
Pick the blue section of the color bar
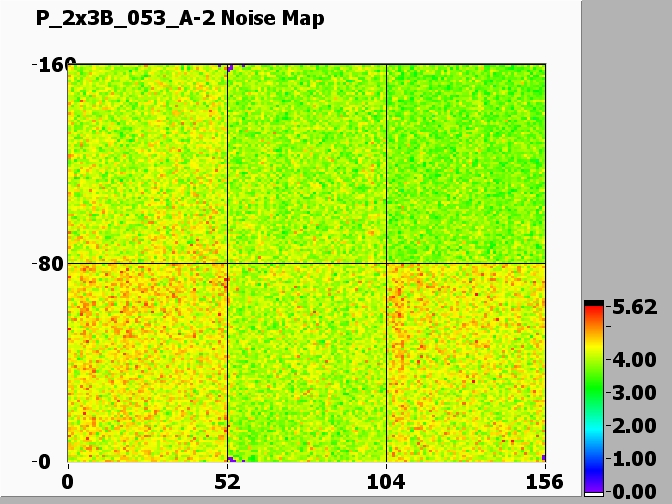[594, 462]
